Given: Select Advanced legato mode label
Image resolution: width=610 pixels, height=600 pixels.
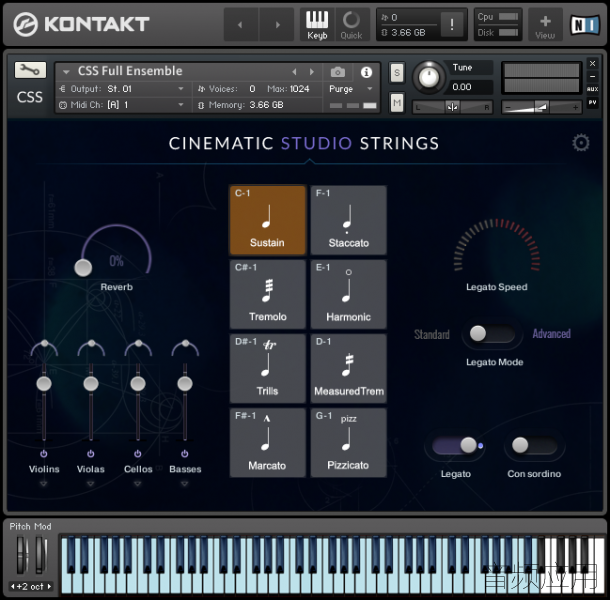Looking at the screenshot, I should [552, 333].
